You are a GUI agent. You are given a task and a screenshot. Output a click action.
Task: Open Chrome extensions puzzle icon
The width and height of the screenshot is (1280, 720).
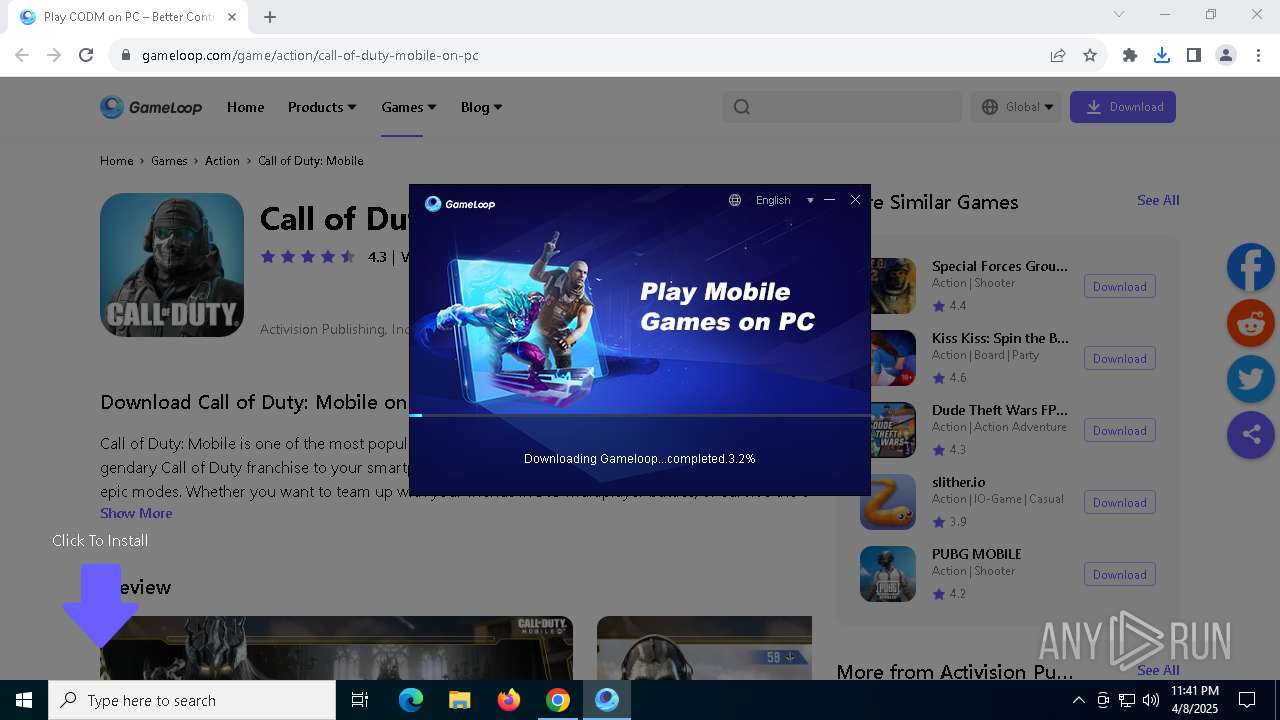pos(1130,55)
